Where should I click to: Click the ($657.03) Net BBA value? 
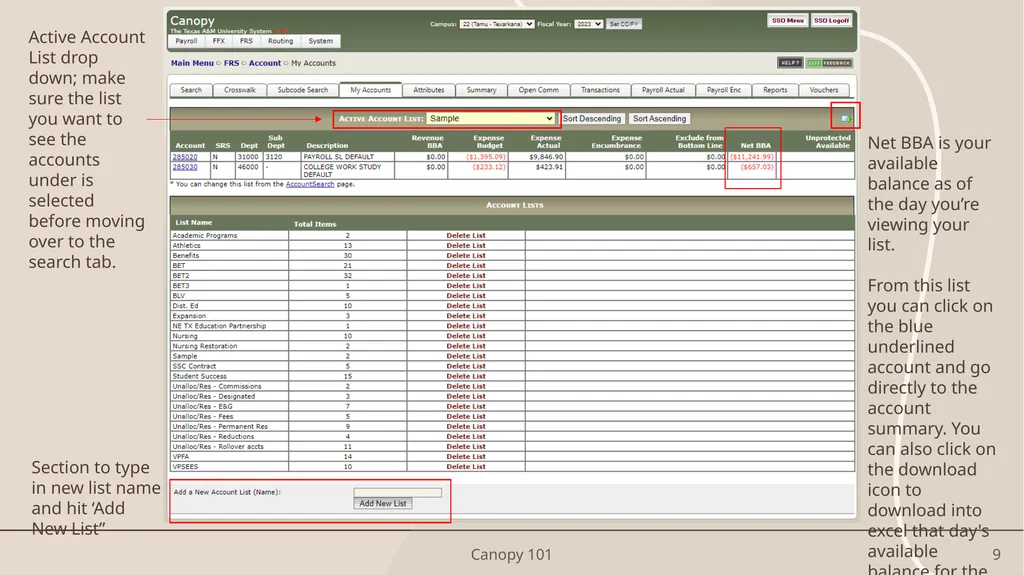[757, 167]
